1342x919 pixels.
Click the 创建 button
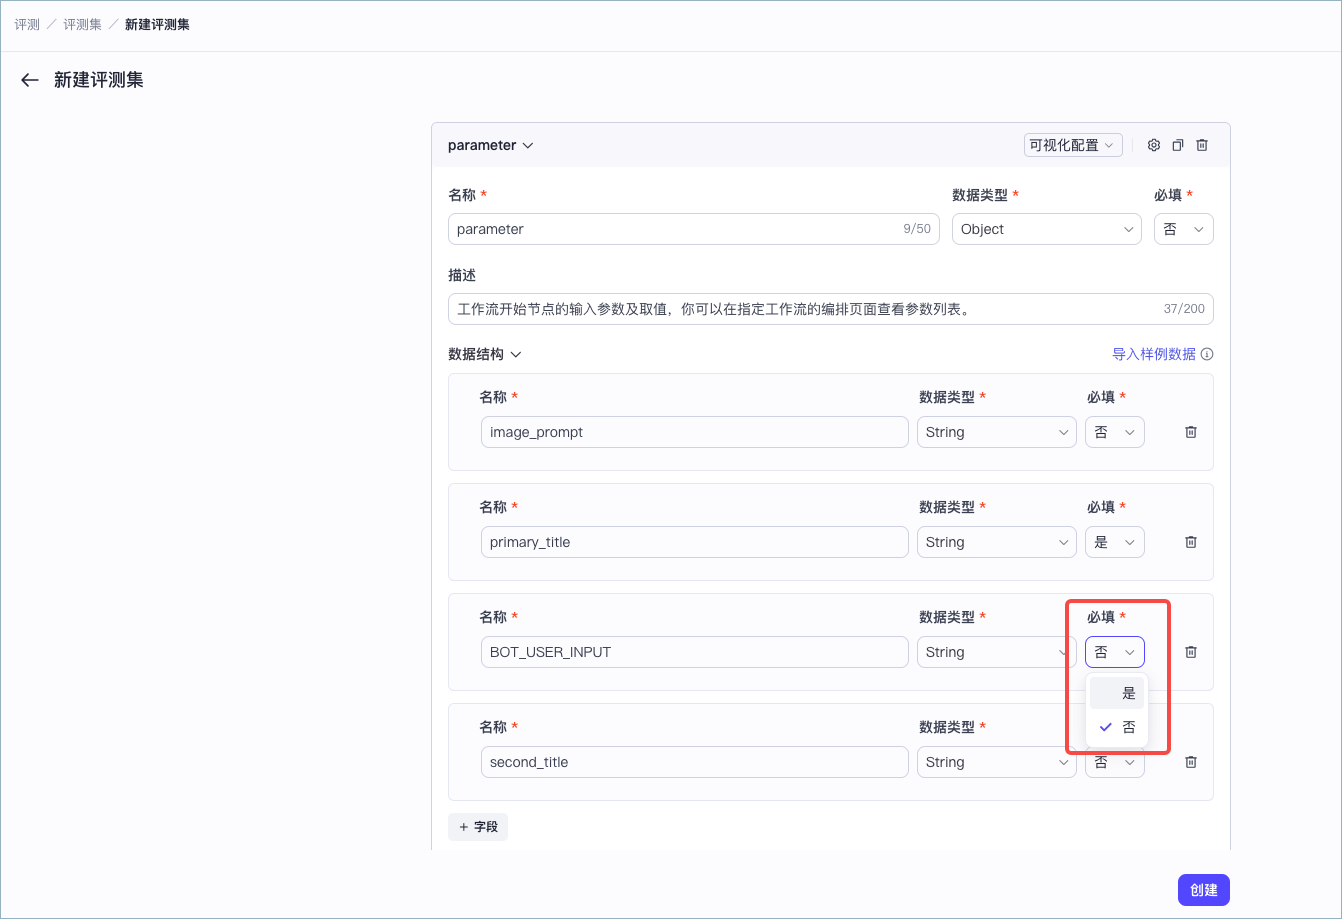pyautogui.click(x=1204, y=890)
